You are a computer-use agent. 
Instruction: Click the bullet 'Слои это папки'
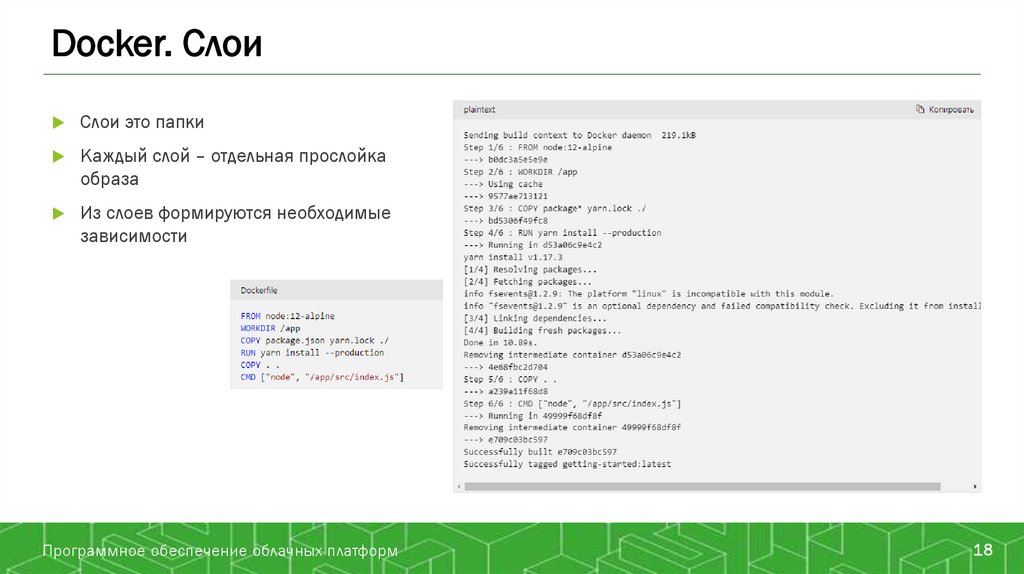tap(142, 122)
